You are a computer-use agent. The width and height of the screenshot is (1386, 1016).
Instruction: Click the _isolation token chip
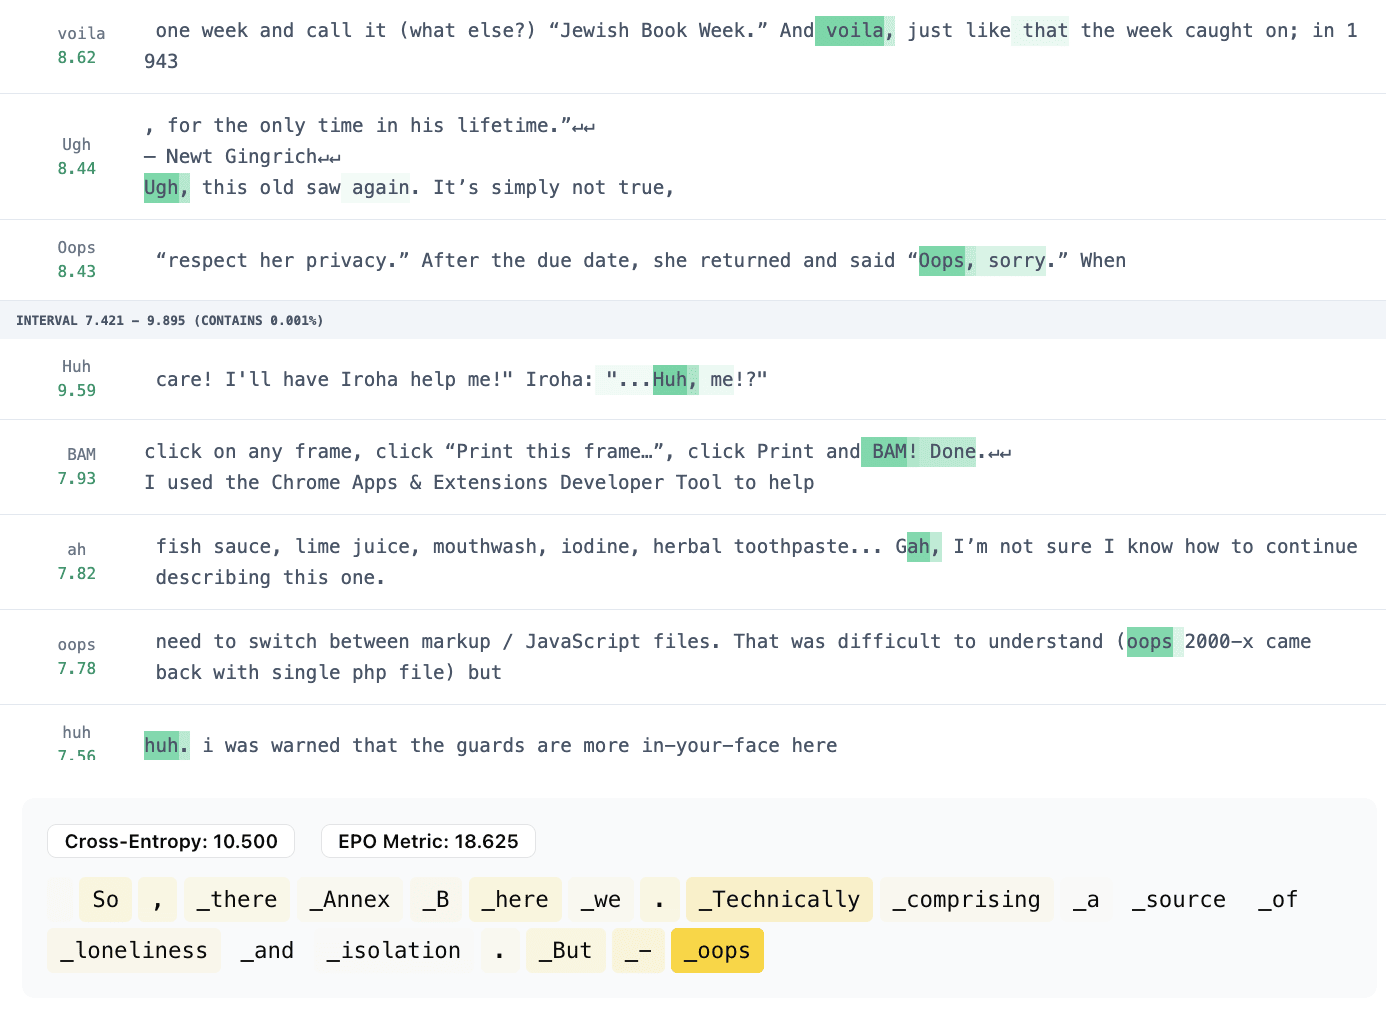click(x=394, y=951)
